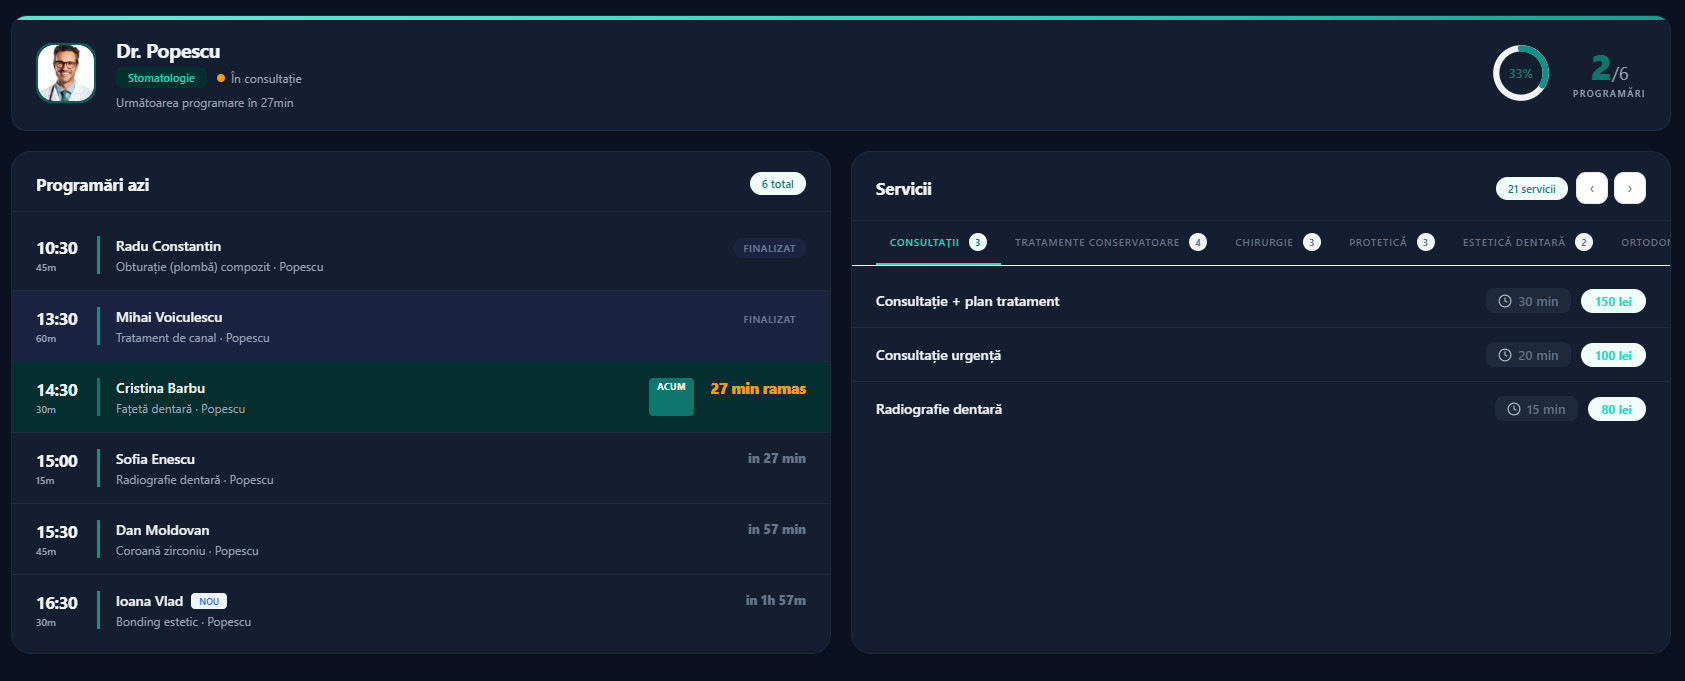Image resolution: width=1685 pixels, height=681 pixels.
Task: Click the 6 total badge
Action: 778,184
